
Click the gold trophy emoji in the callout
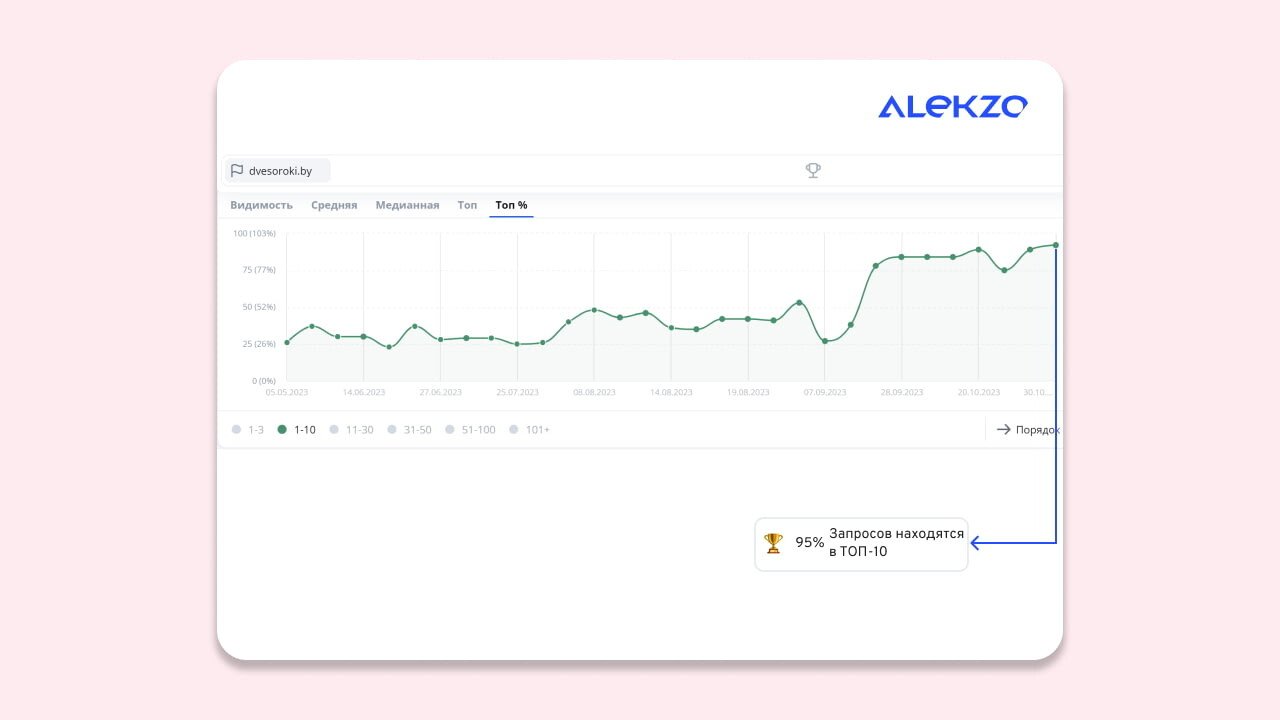[773, 543]
